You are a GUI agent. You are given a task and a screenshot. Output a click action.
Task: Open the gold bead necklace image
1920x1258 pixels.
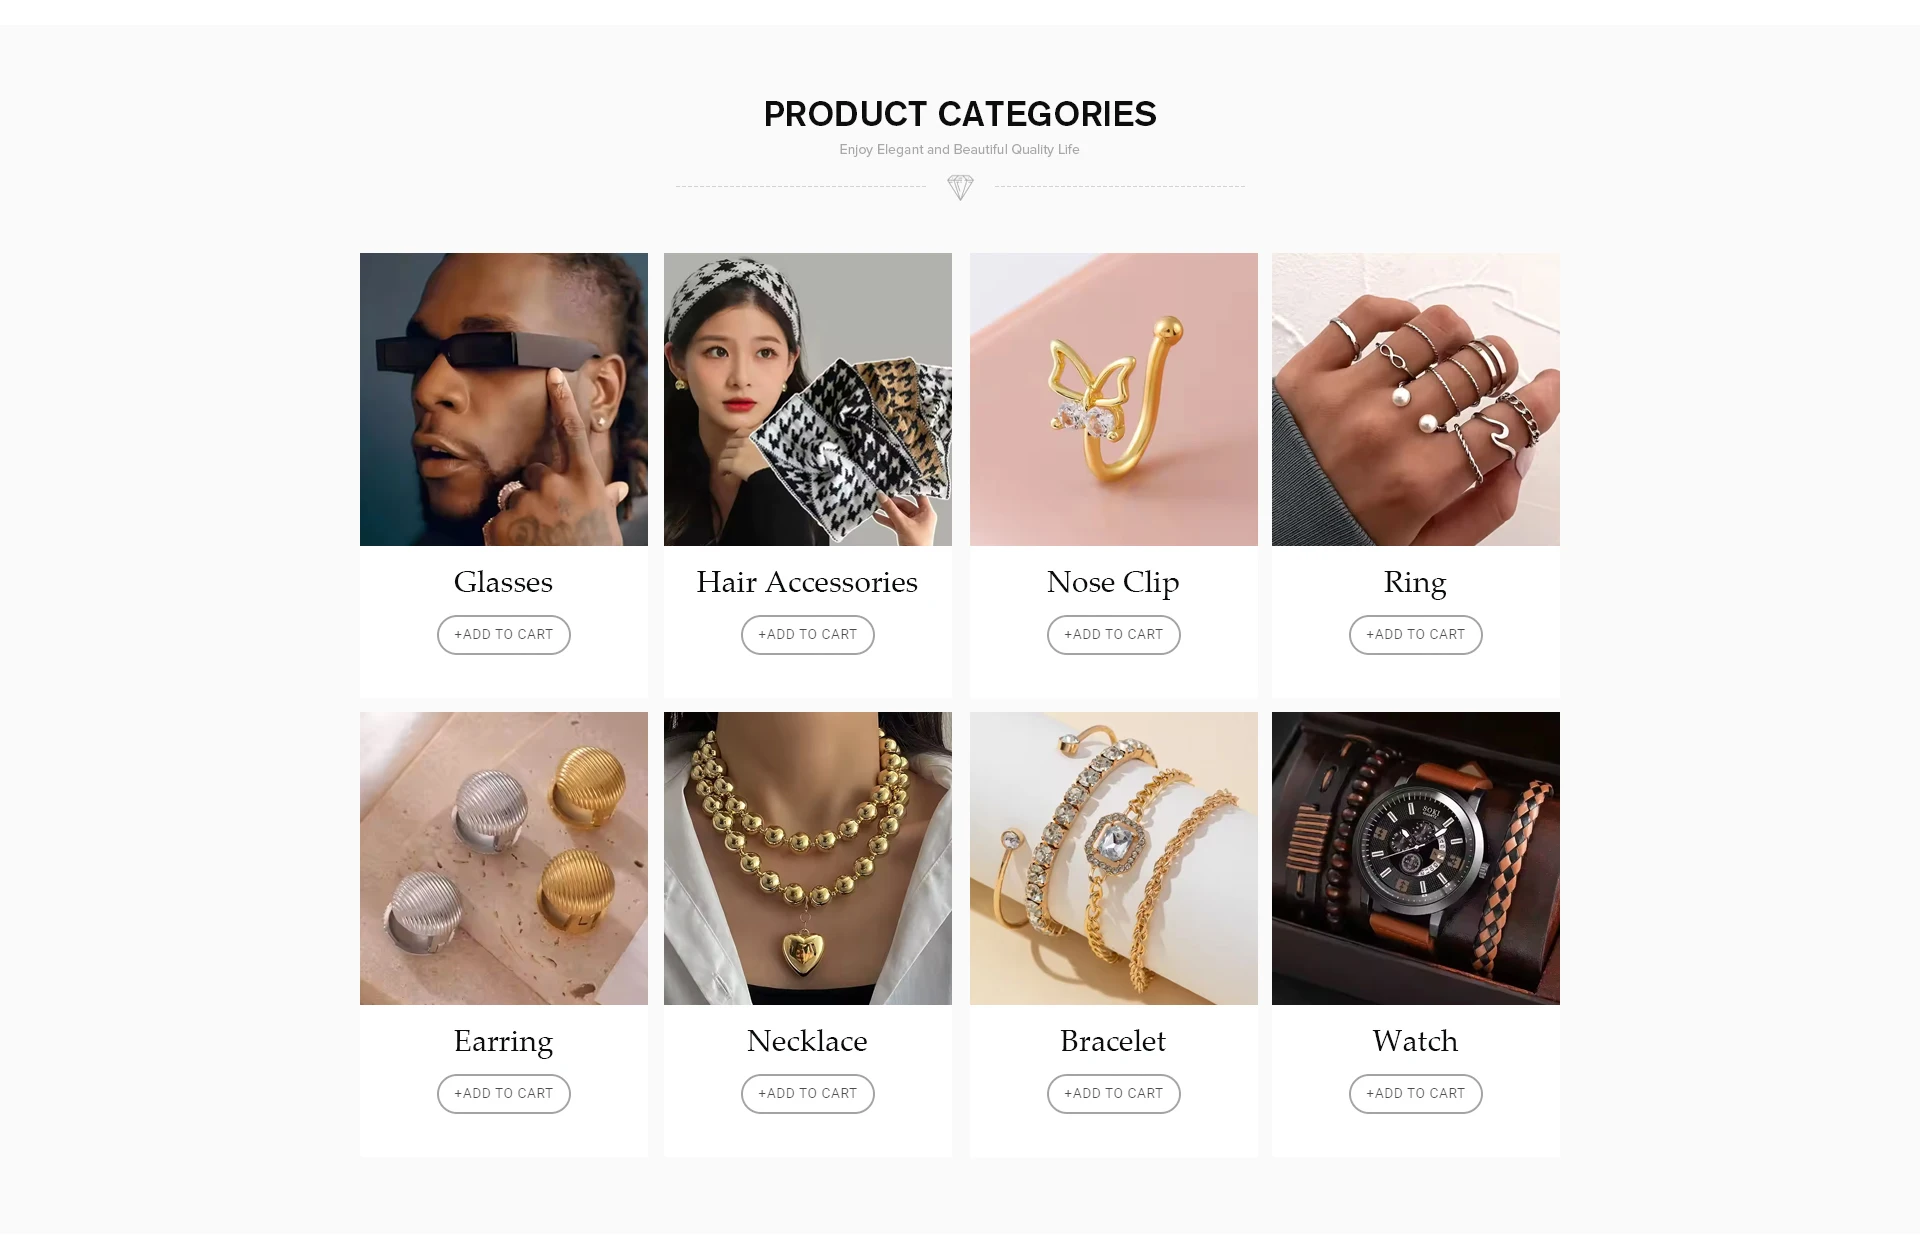click(808, 858)
